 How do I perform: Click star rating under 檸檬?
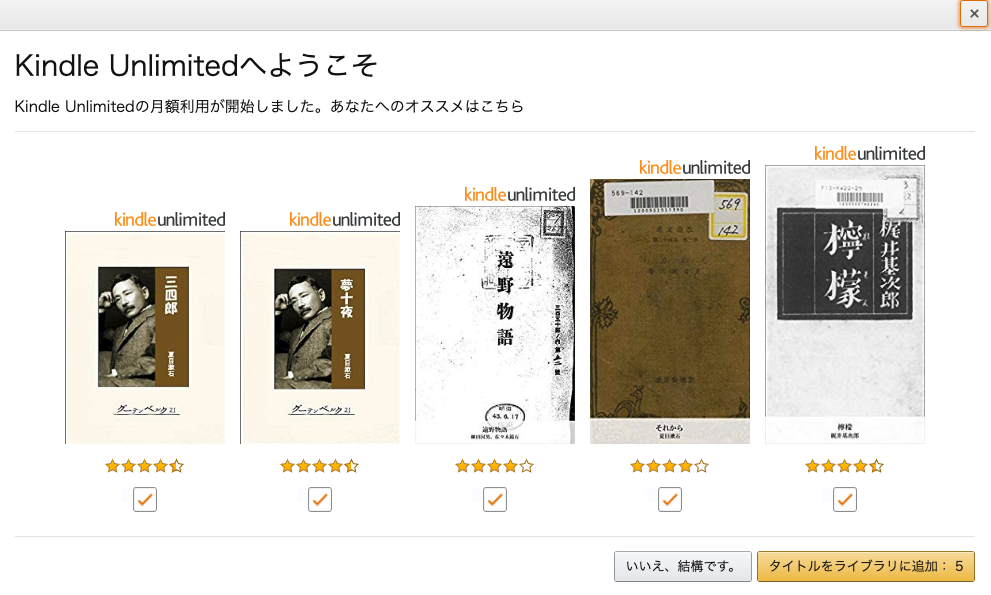[845, 467]
